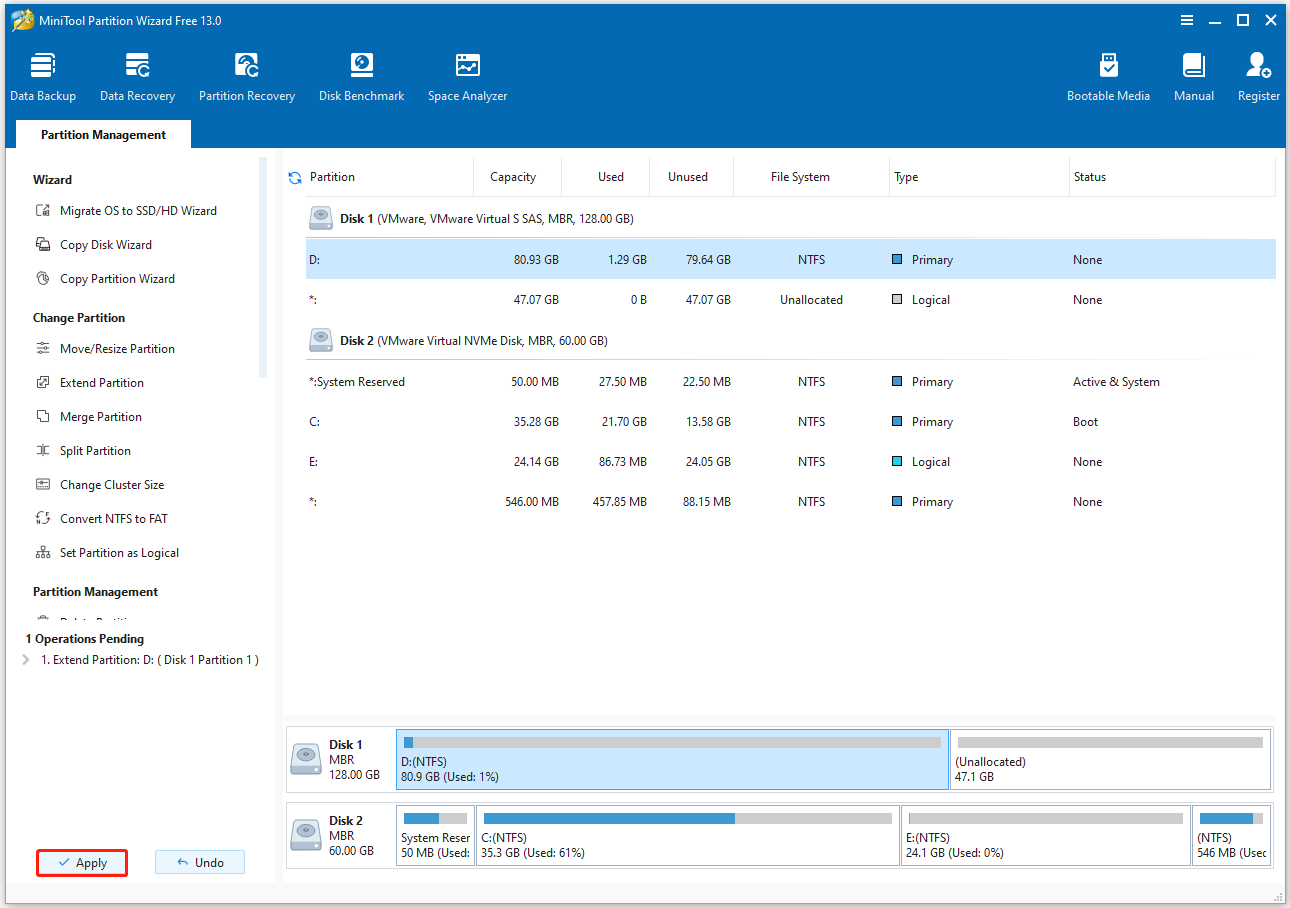Open Partition Recovery
The width and height of the screenshot is (1290, 908).
pos(246,76)
